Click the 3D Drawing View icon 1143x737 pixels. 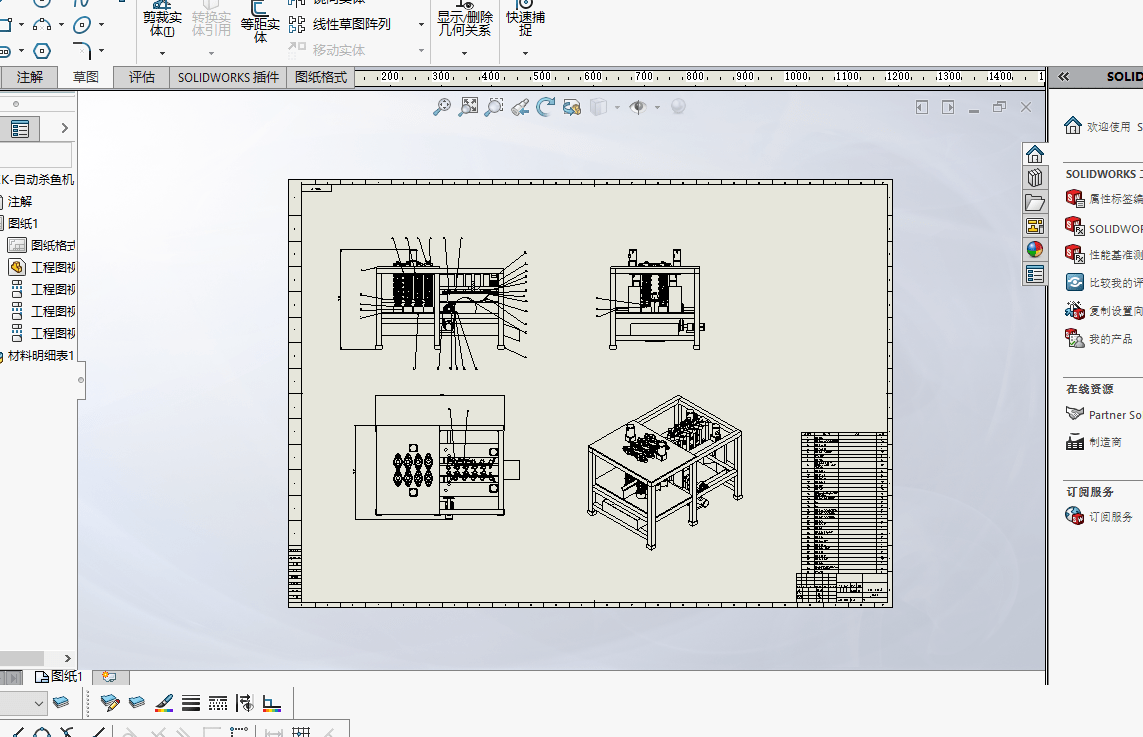572,107
